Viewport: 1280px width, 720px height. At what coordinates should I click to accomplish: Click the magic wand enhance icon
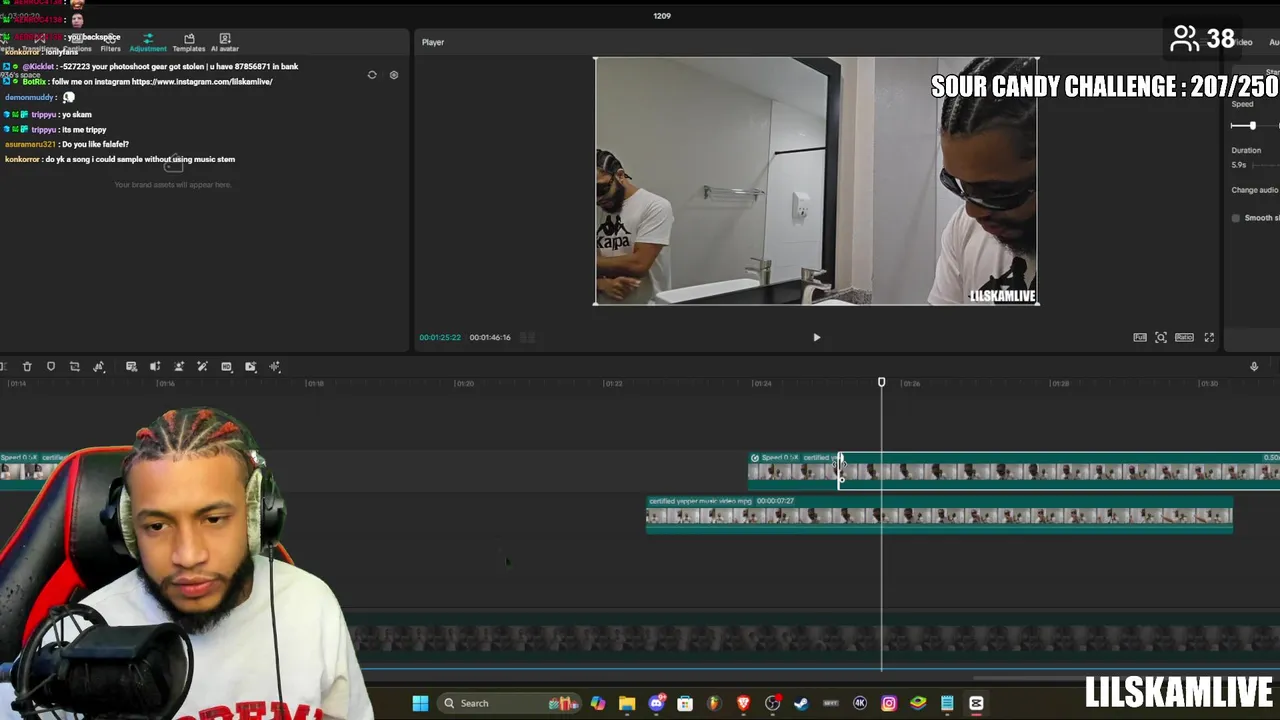202,367
